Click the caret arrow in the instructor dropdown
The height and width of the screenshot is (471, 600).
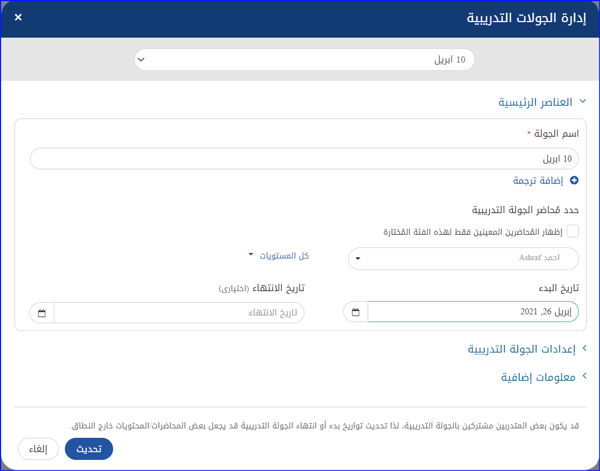coord(357,259)
